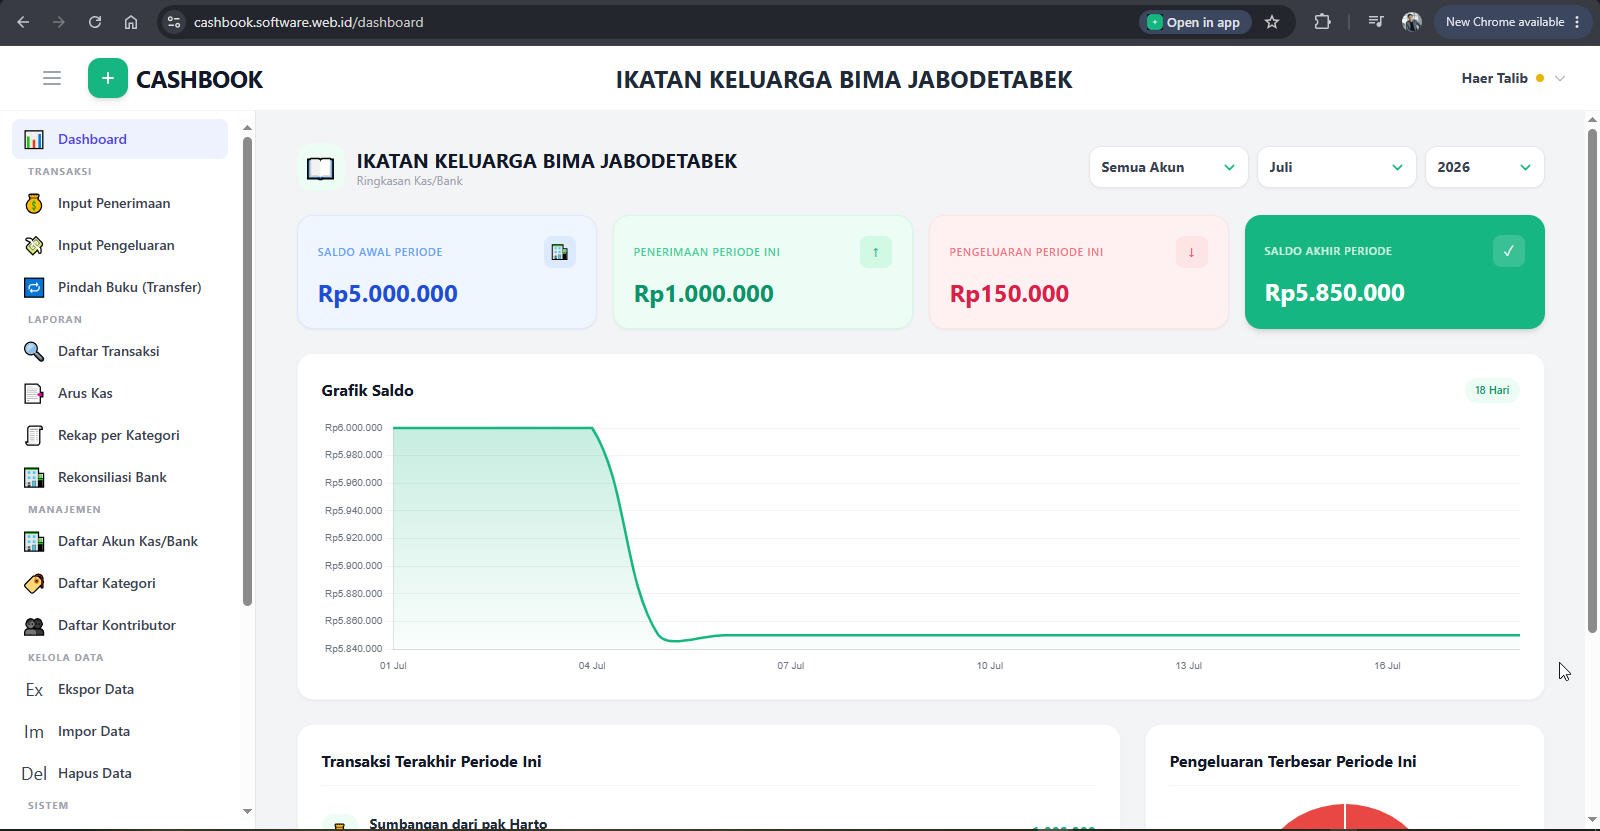Click the Pengeluaran Terbesar Periode Ini heading

tap(1293, 761)
